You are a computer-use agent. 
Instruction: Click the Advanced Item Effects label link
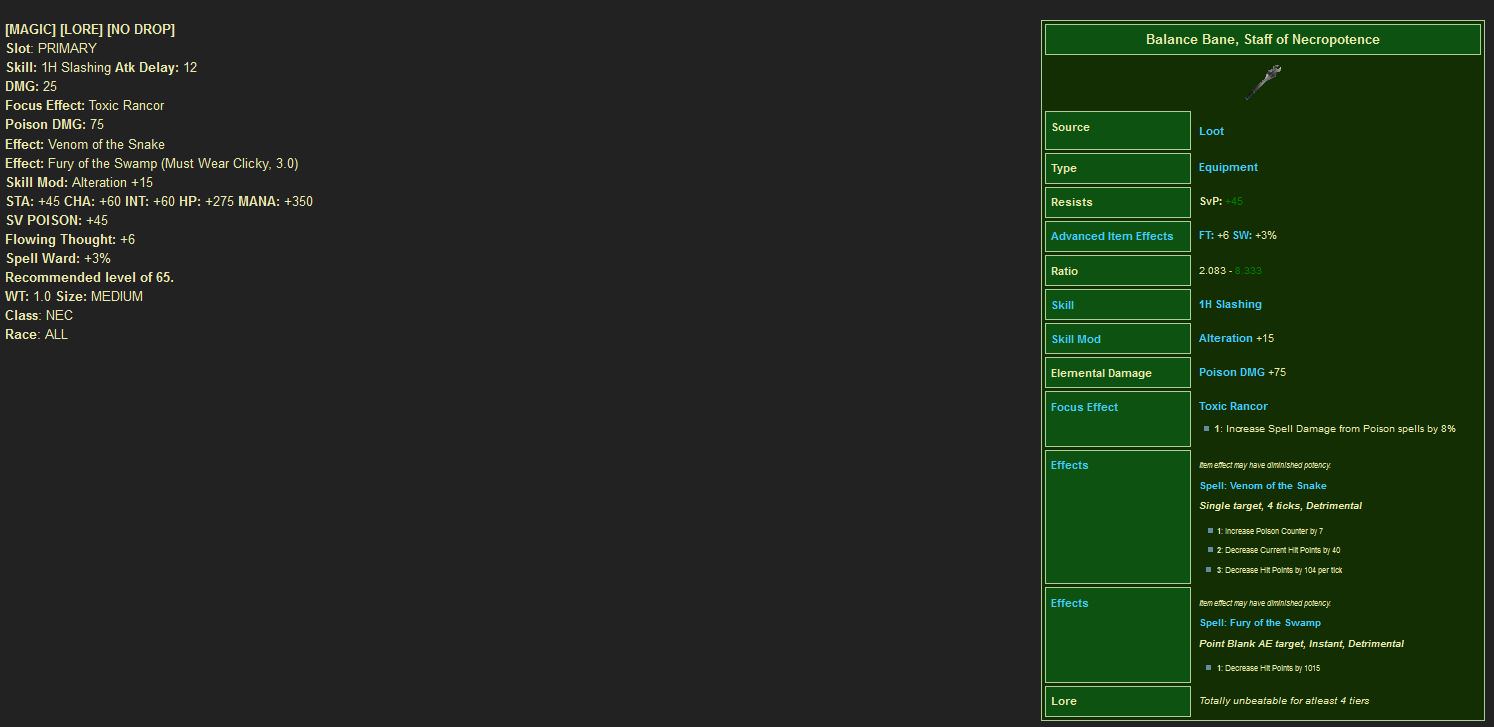tap(1112, 236)
